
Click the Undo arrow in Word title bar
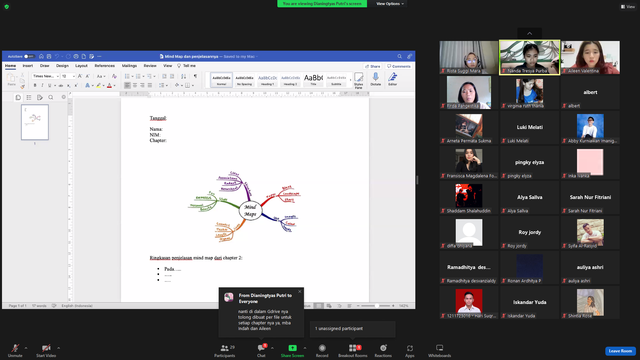click(57, 56)
